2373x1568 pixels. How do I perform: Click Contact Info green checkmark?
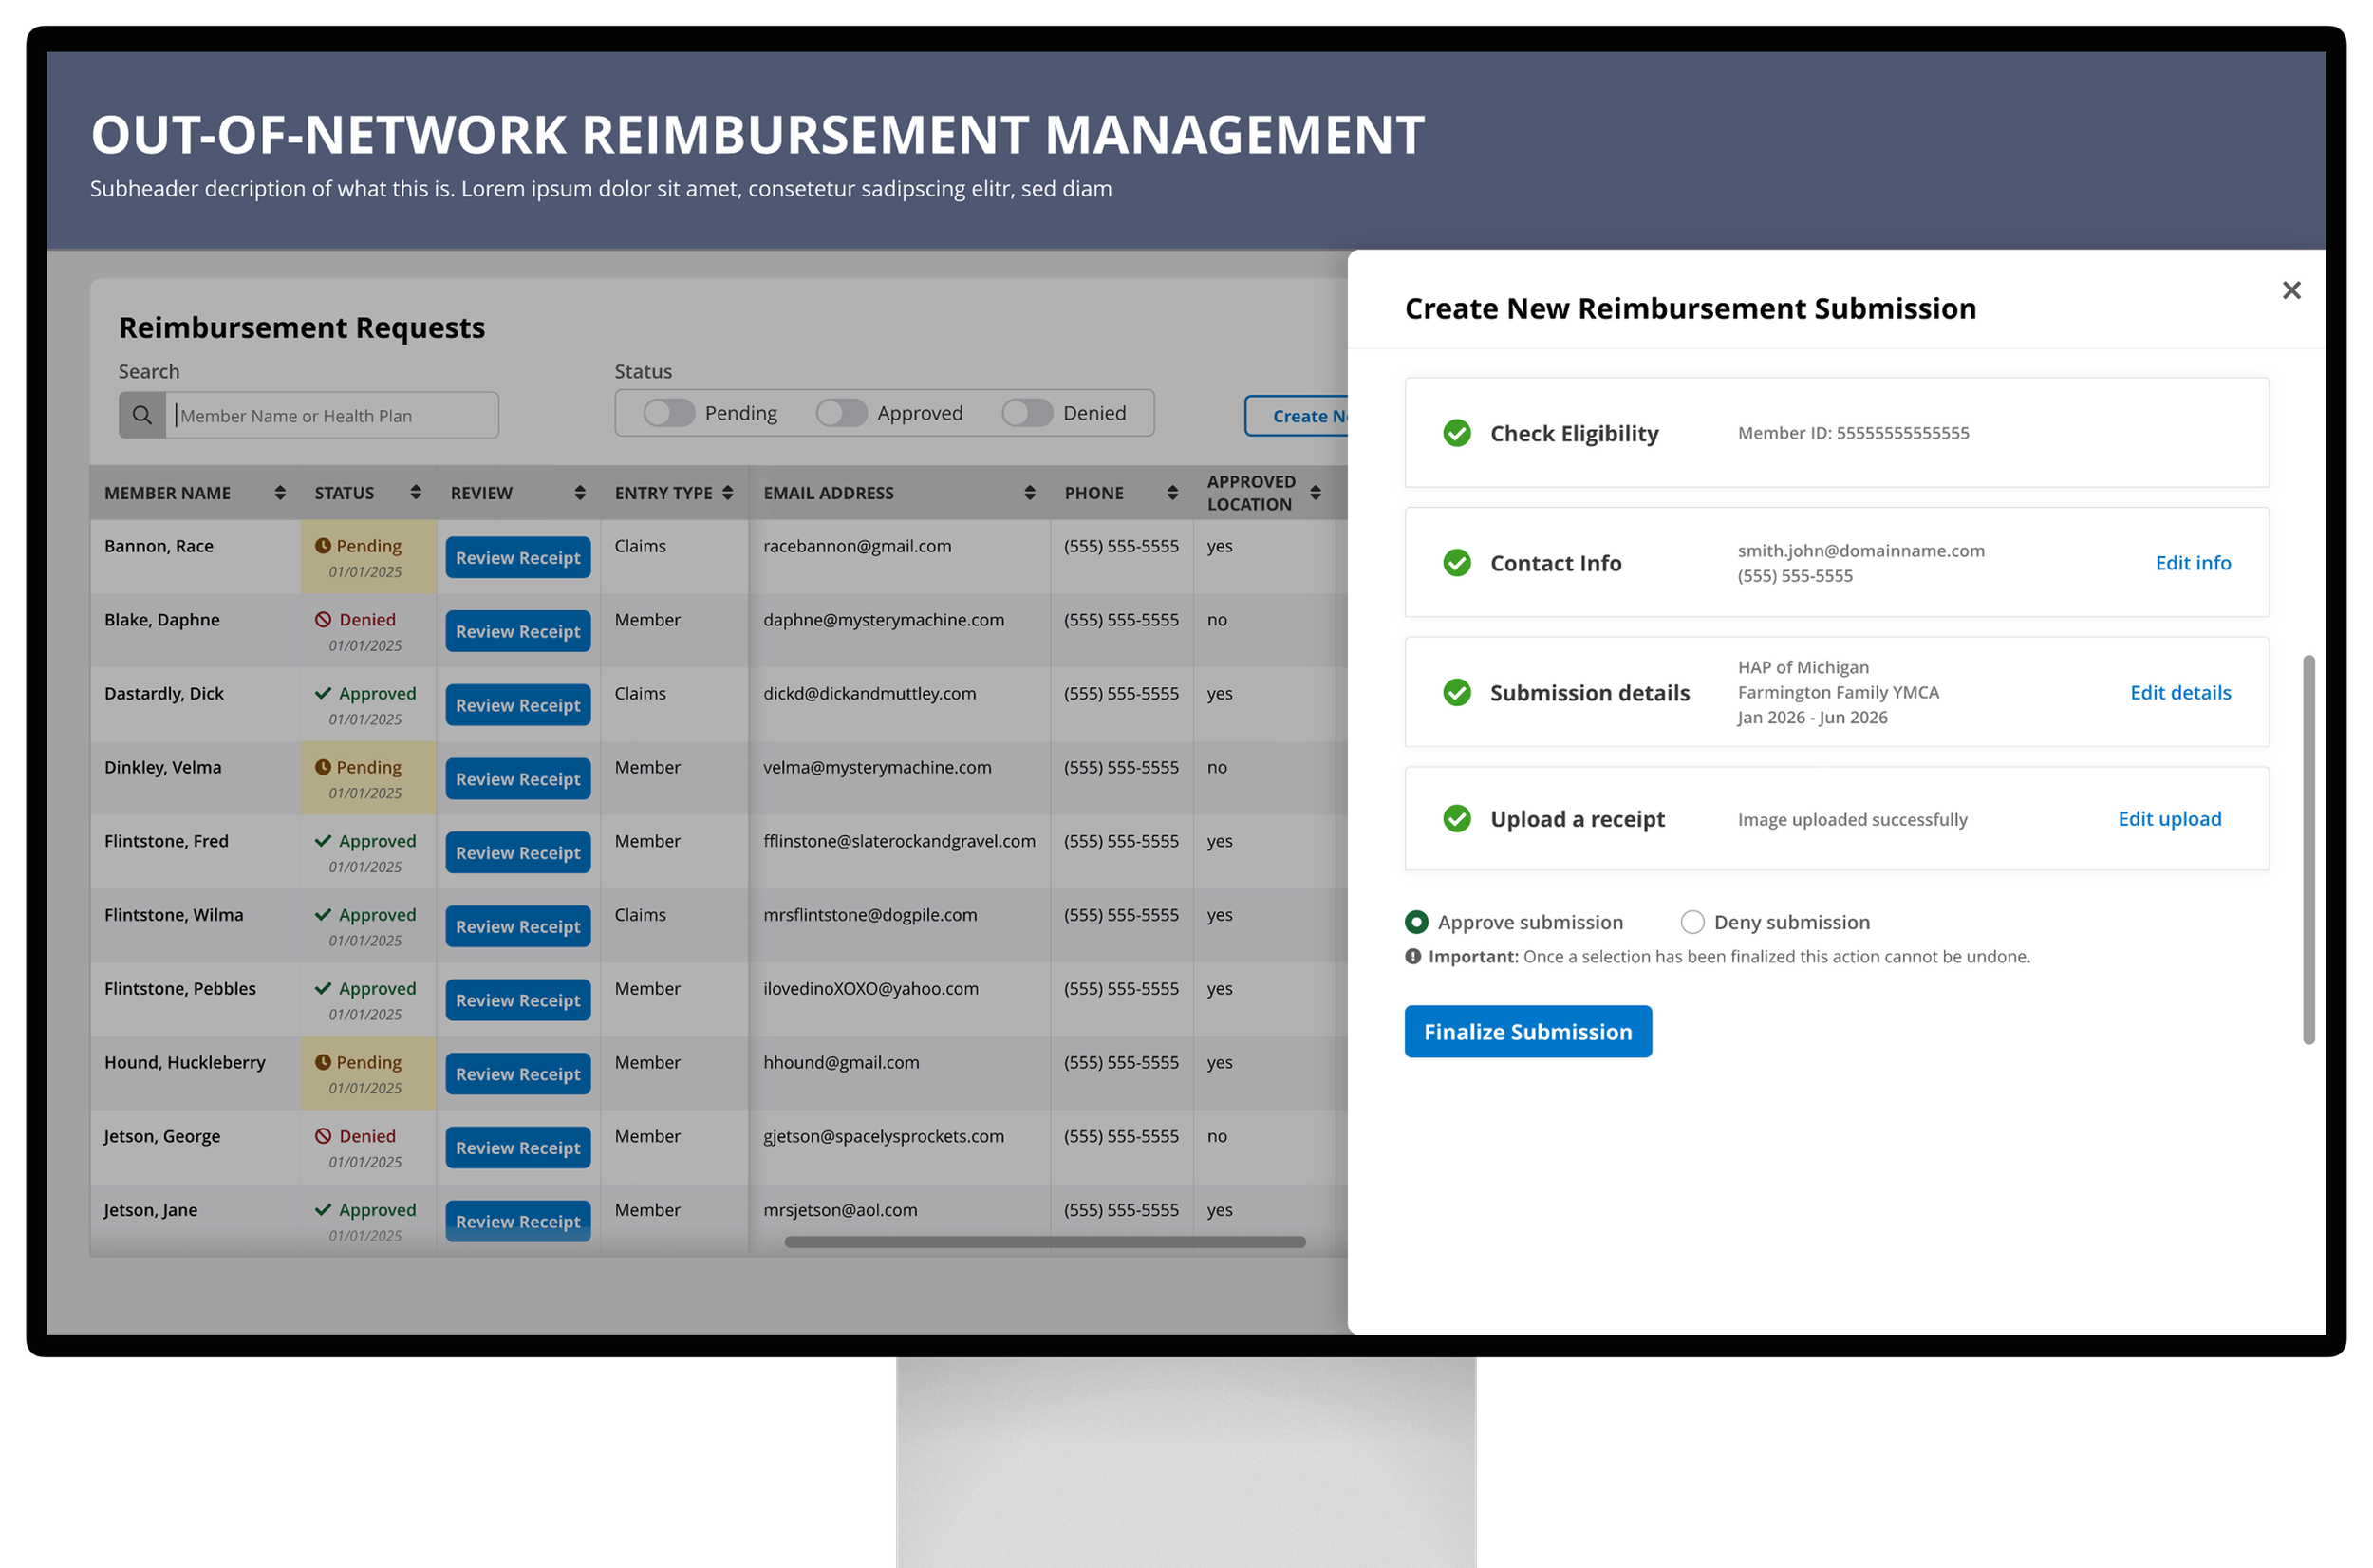coord(1457,563)
